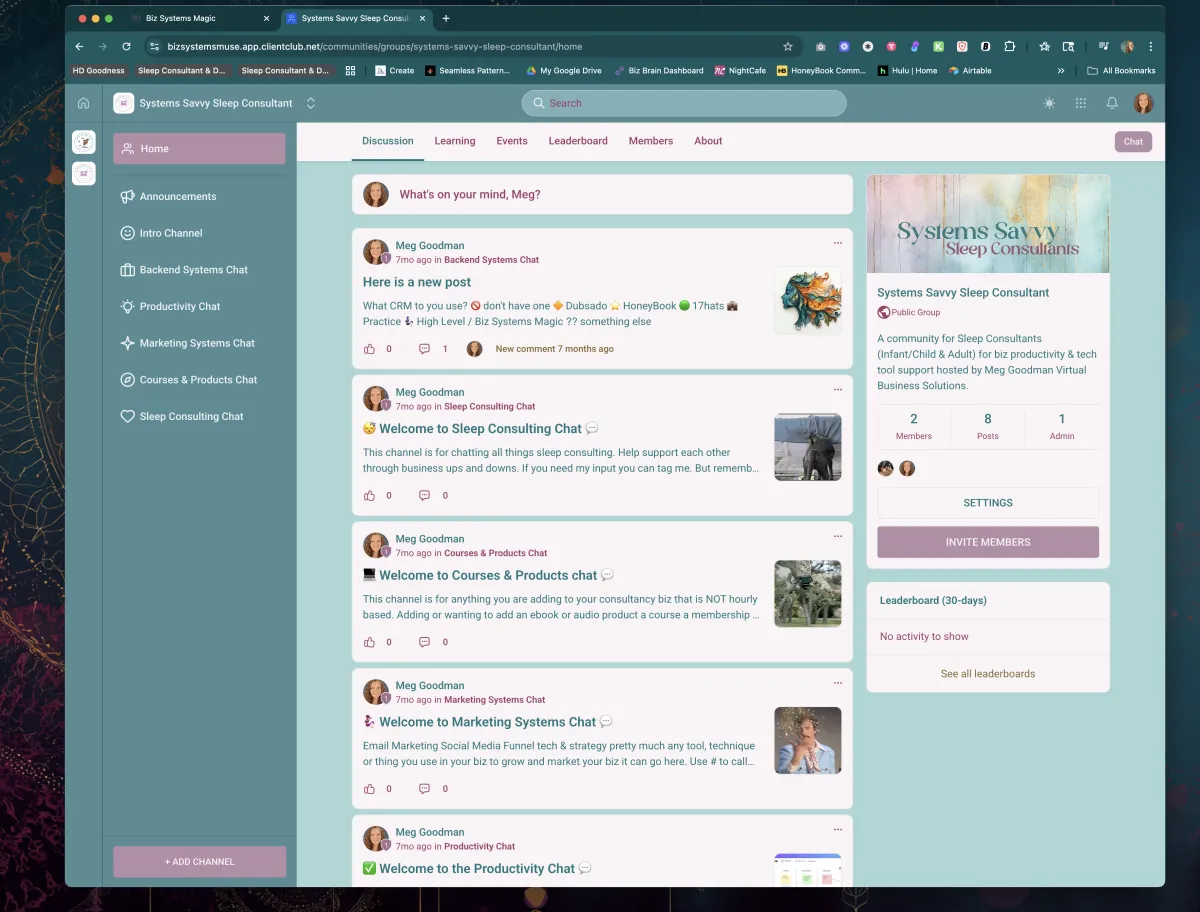Open options menu for the Productivity Chat post
The height and width of the screenshot is (912, 1200).
pyautogui.click(x=838, y=830)
